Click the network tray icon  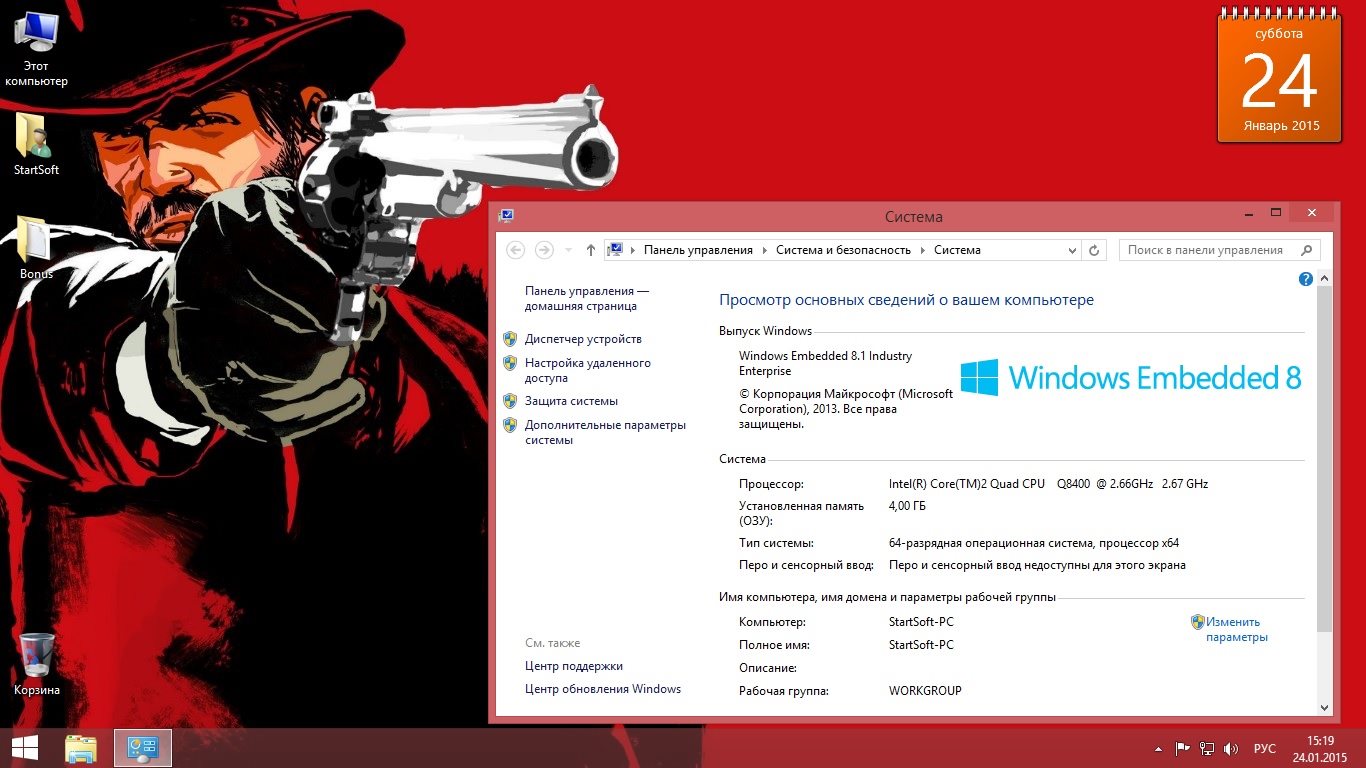click(x=1207, y=748)
